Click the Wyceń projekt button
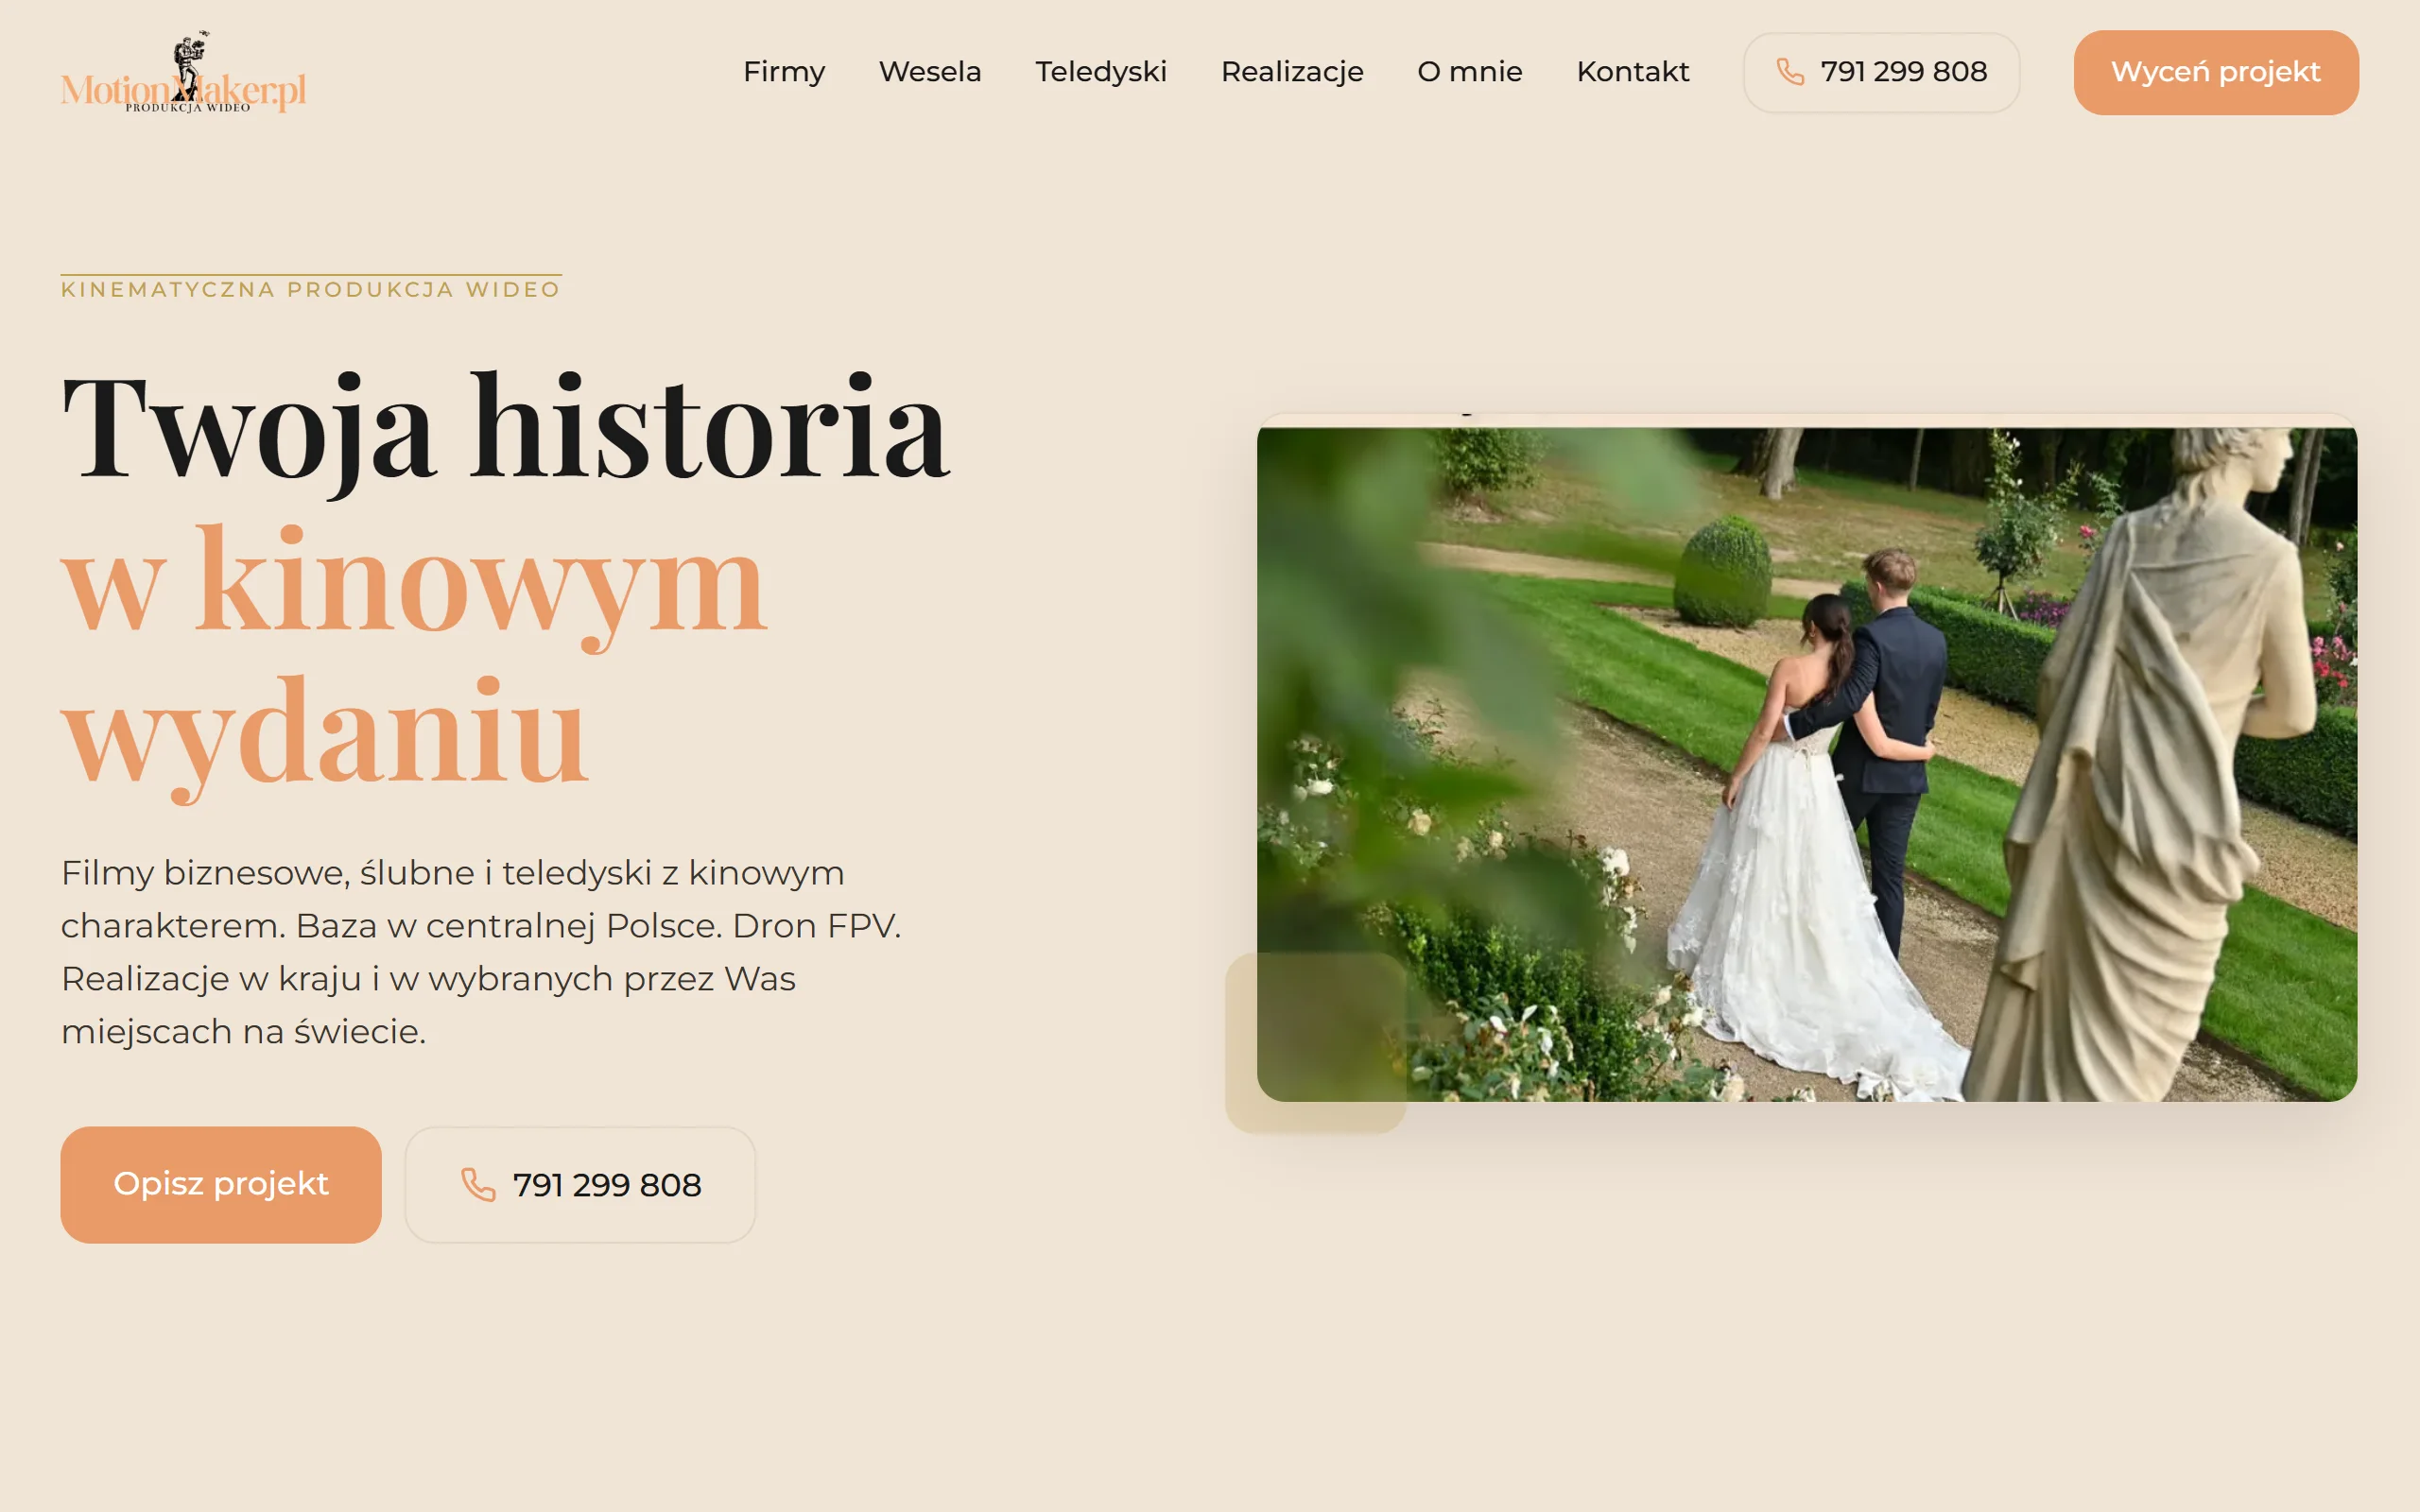 (2216, 72)
